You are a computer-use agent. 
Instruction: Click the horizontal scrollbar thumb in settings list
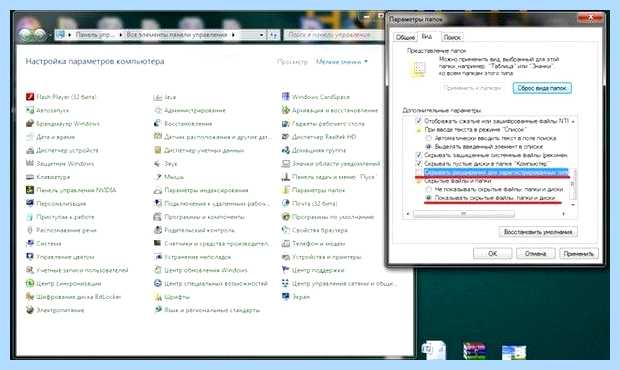[463, 214]
